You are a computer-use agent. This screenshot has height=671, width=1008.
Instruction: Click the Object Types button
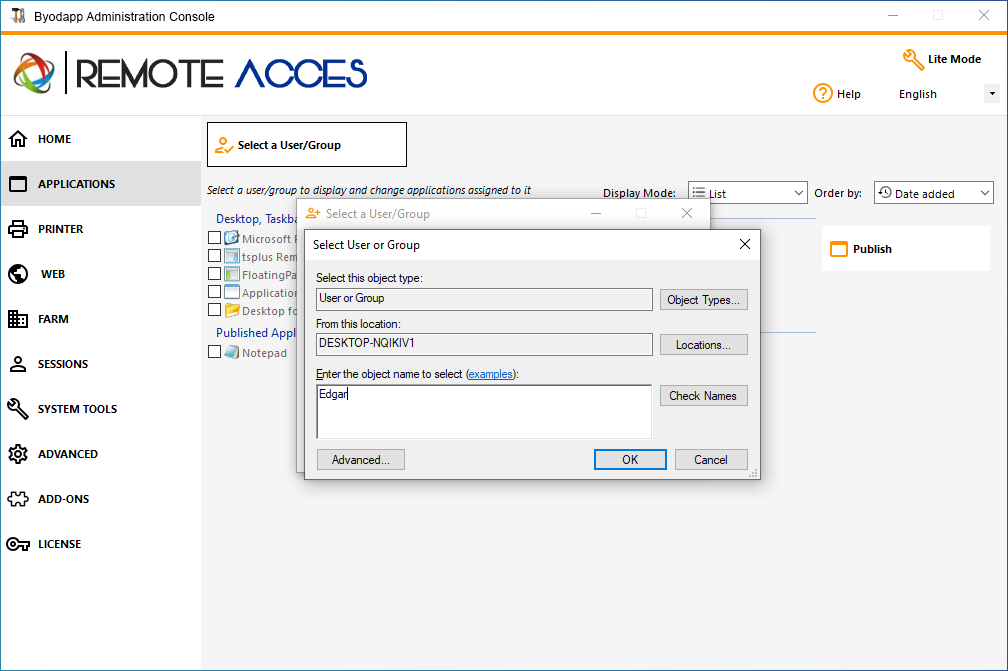click(x=703, y=300)
